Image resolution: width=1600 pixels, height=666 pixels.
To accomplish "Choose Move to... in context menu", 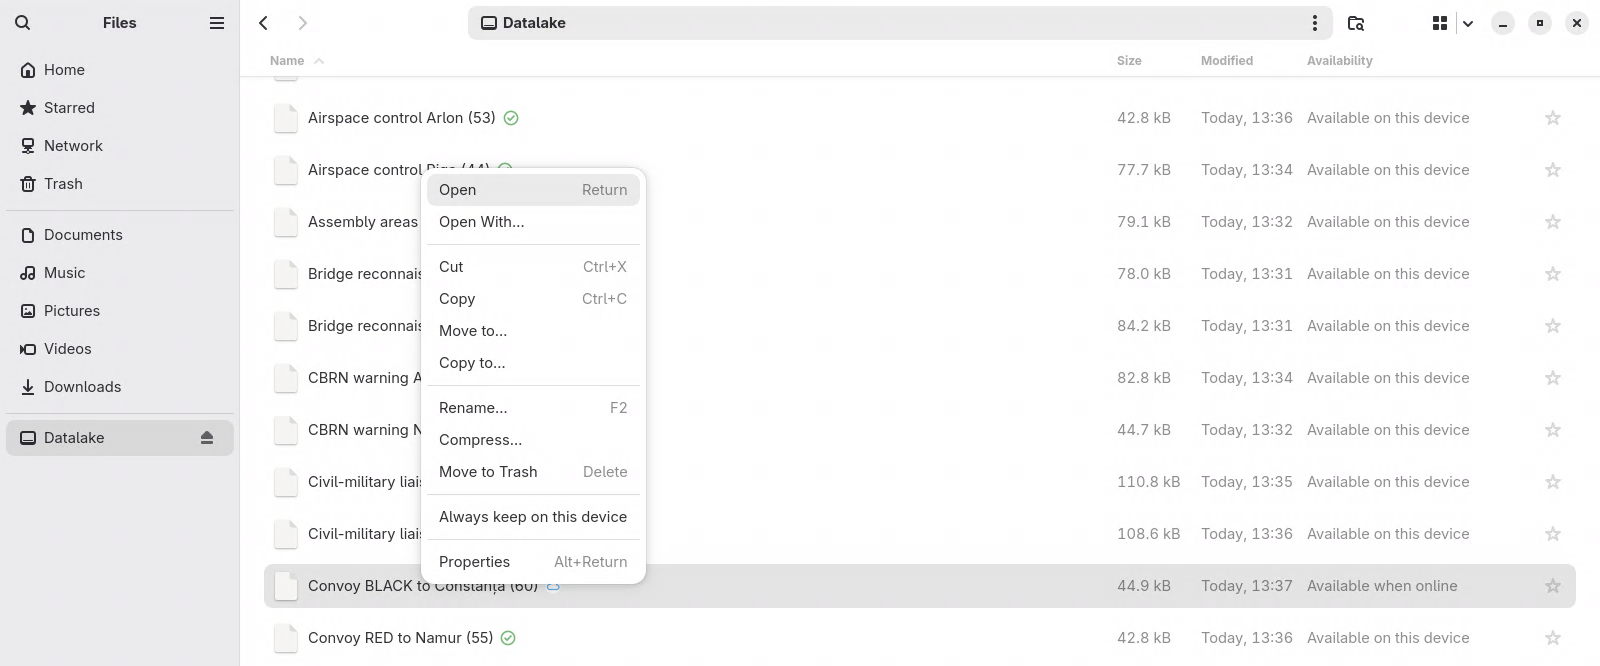I will (x=533, y=331).
